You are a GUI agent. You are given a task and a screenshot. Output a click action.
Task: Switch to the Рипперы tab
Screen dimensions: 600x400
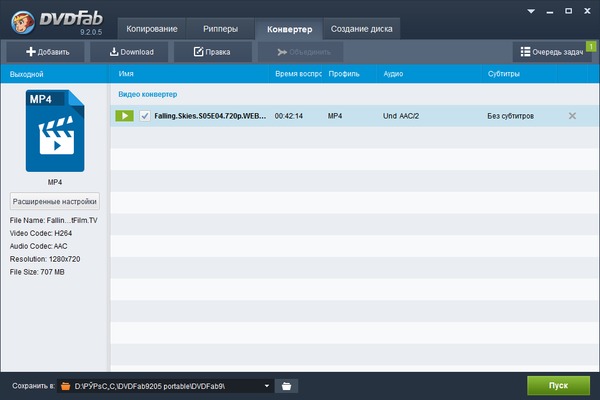220,28
